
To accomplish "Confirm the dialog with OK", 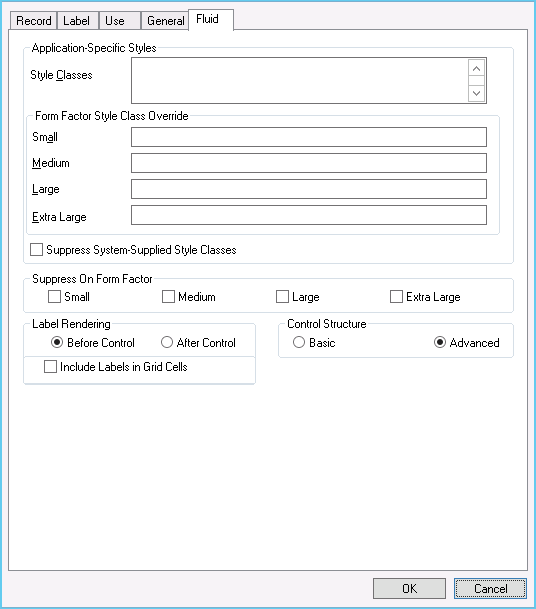I will [x=409, y=589].
